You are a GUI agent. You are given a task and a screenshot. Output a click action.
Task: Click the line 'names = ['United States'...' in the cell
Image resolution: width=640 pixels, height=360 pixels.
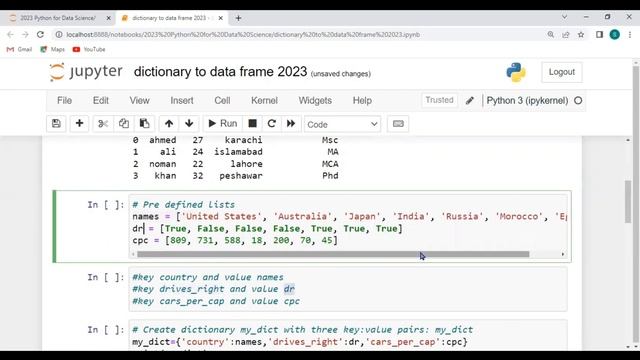coord(349,216)
